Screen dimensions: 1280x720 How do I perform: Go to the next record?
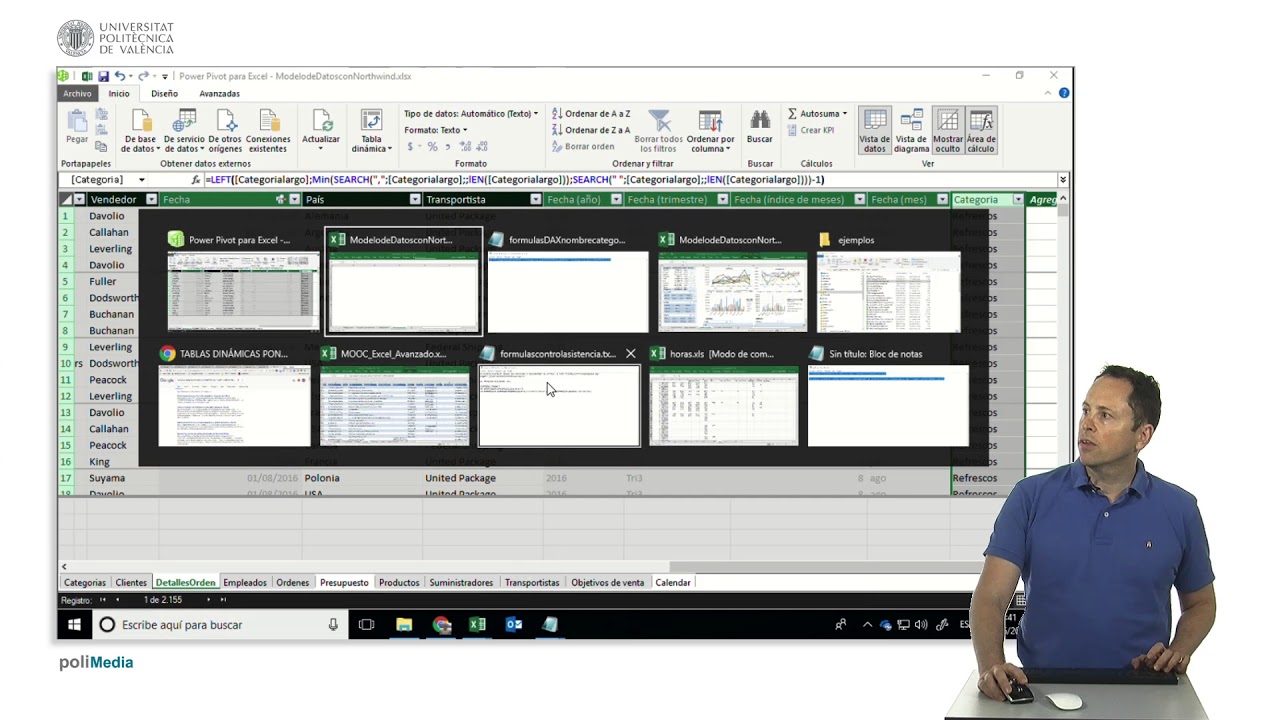click(x=208, y=600)
